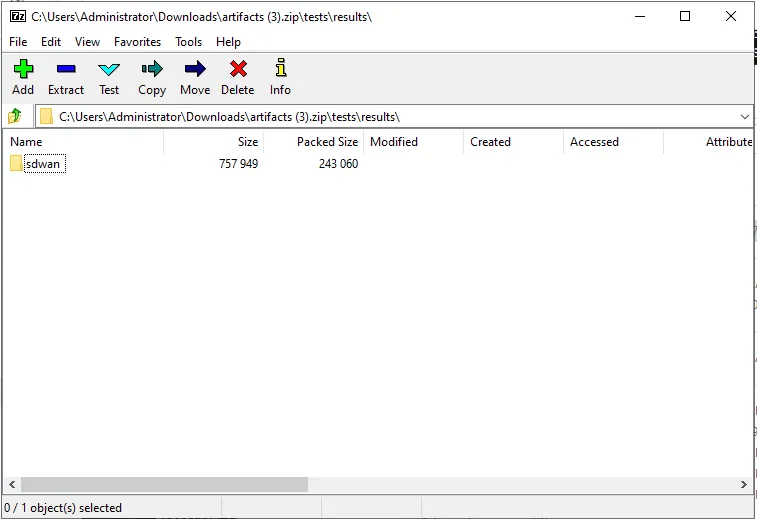Click the Extract toolbar icon
The width and height of the screenshot is (757, 519).
coord(66,70)
